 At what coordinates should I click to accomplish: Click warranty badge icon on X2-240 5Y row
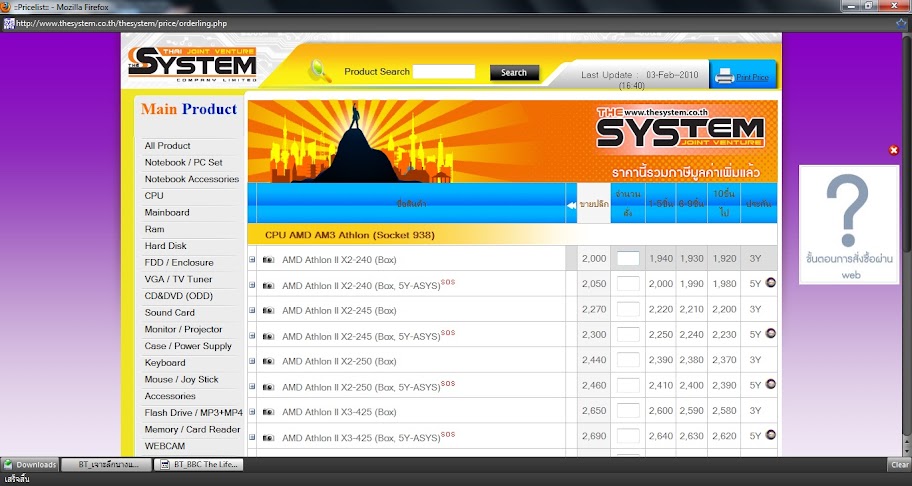point(771,283)
